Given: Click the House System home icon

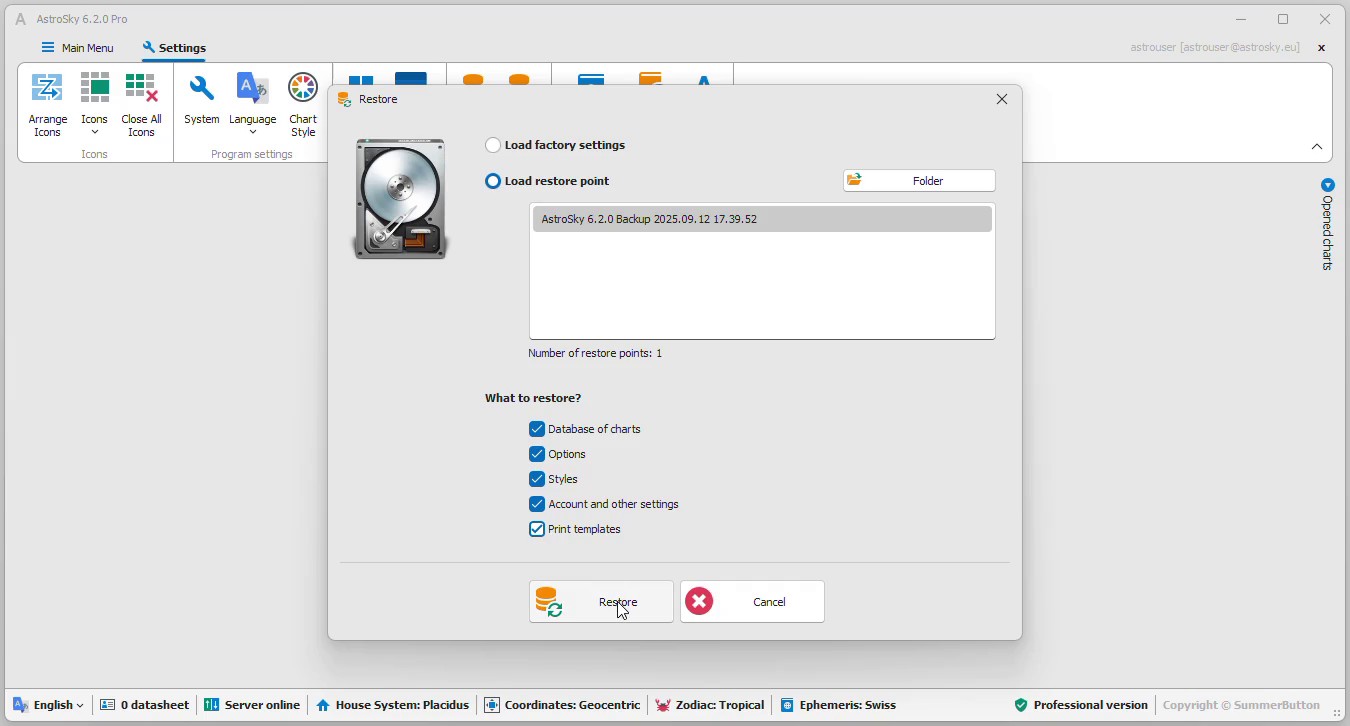Looking at the screenshot, I should pyautogui.click(x=323, y=705).
